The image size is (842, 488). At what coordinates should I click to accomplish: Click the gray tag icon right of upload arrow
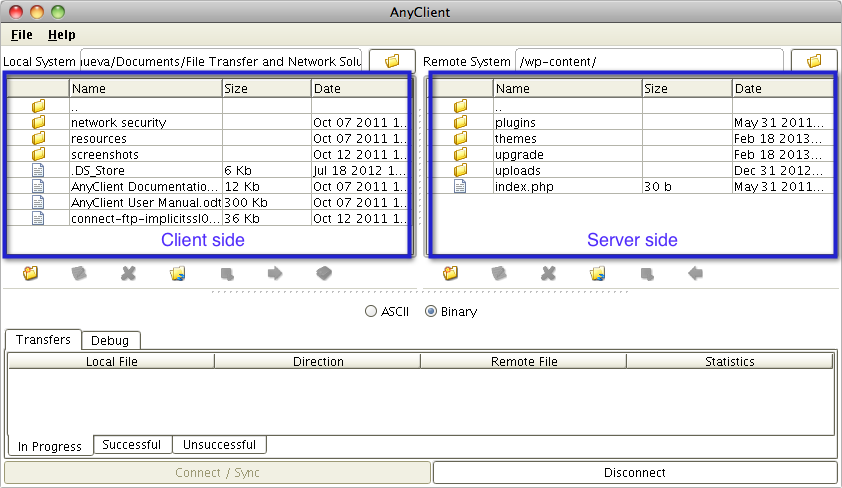324,273
